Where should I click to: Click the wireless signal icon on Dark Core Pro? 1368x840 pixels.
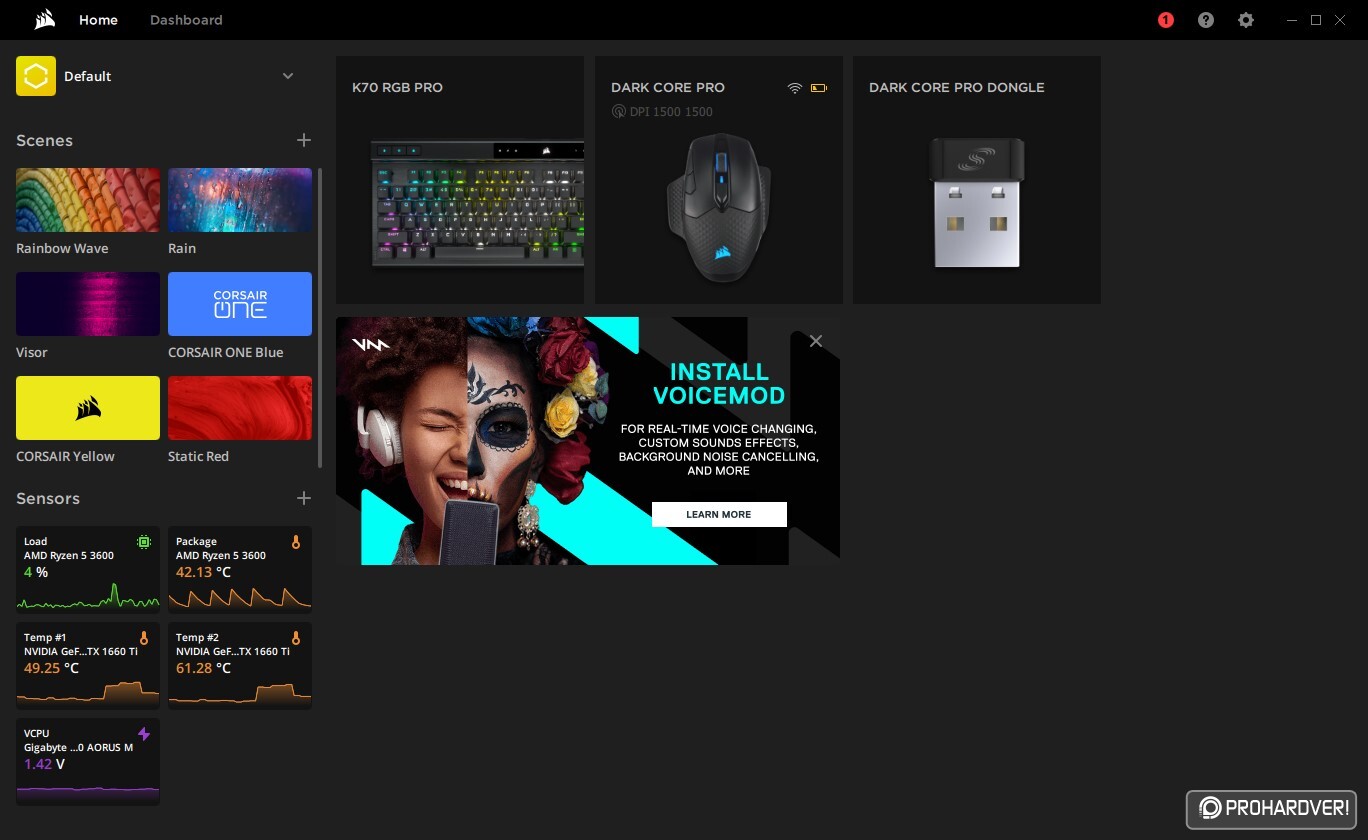795,88
